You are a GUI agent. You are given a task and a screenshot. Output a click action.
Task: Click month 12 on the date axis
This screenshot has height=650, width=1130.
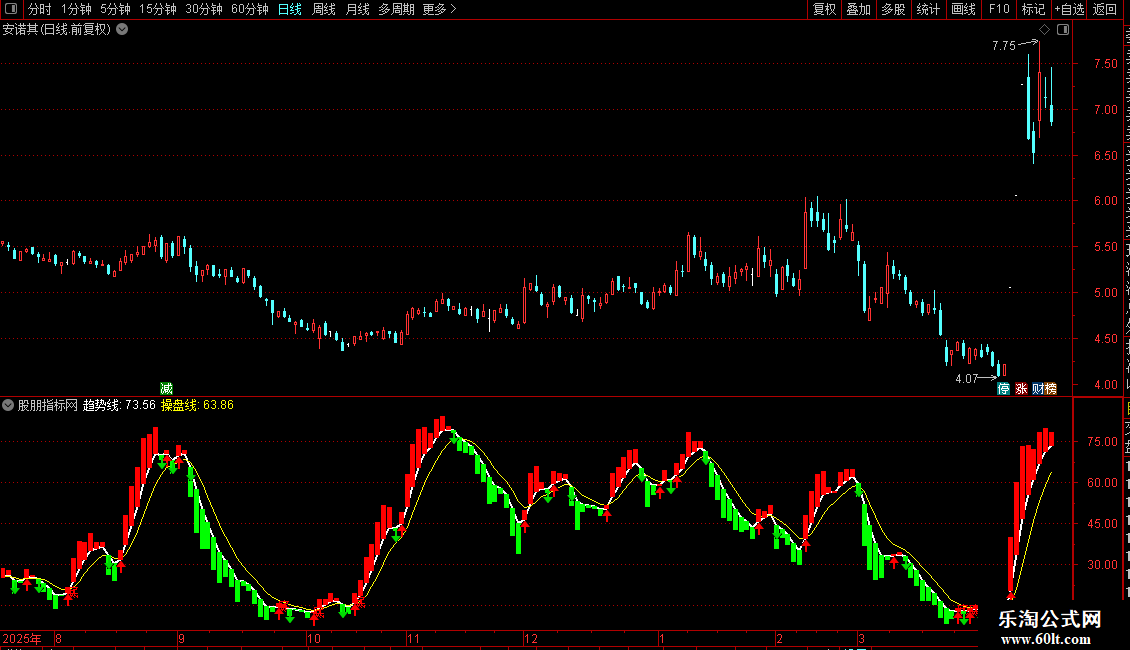click(530, 638)
